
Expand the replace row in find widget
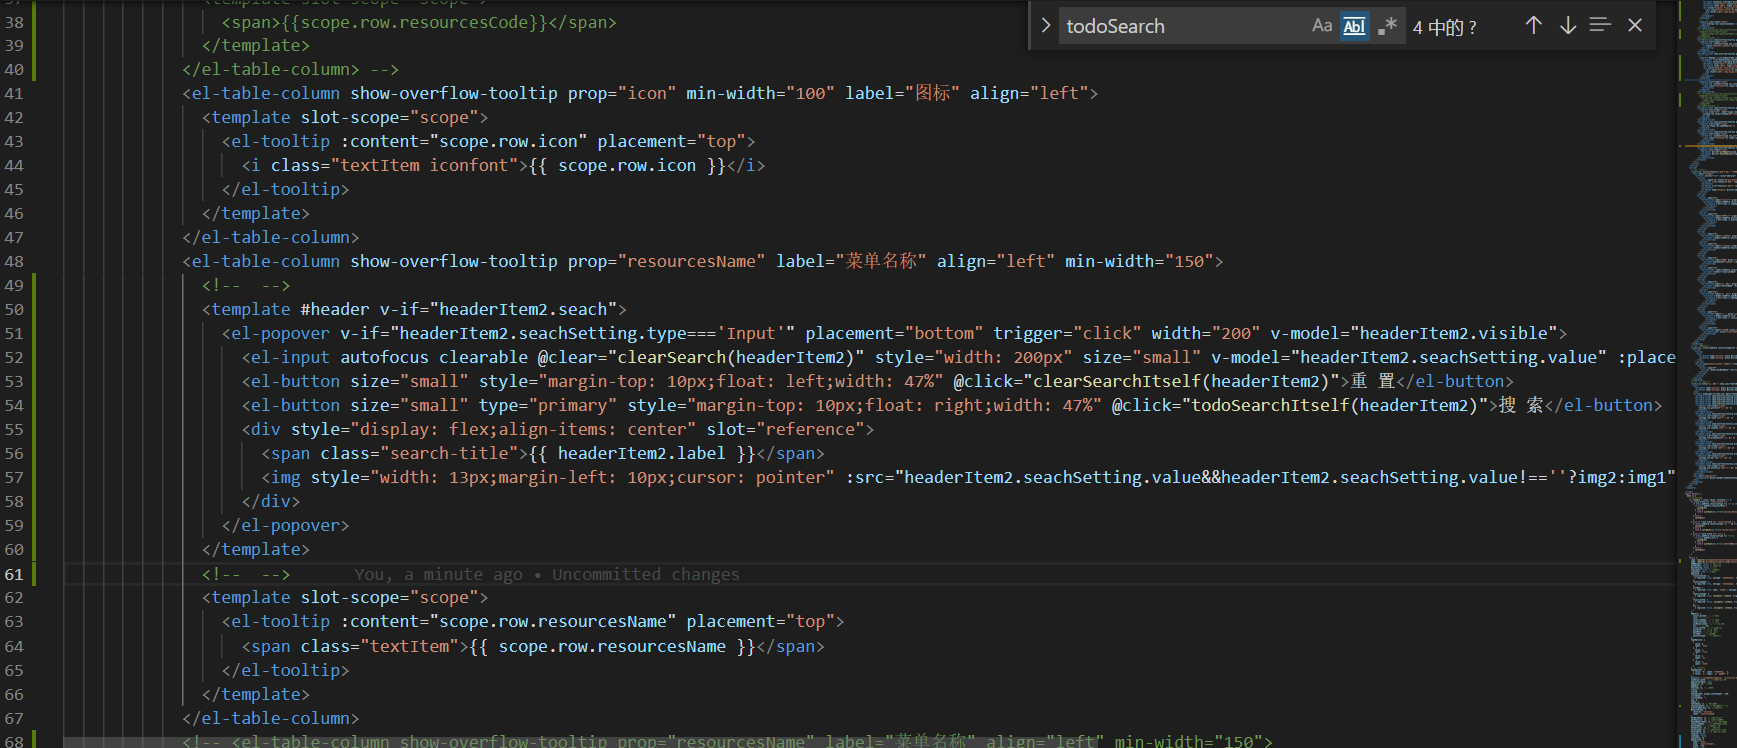point(1045,26)
